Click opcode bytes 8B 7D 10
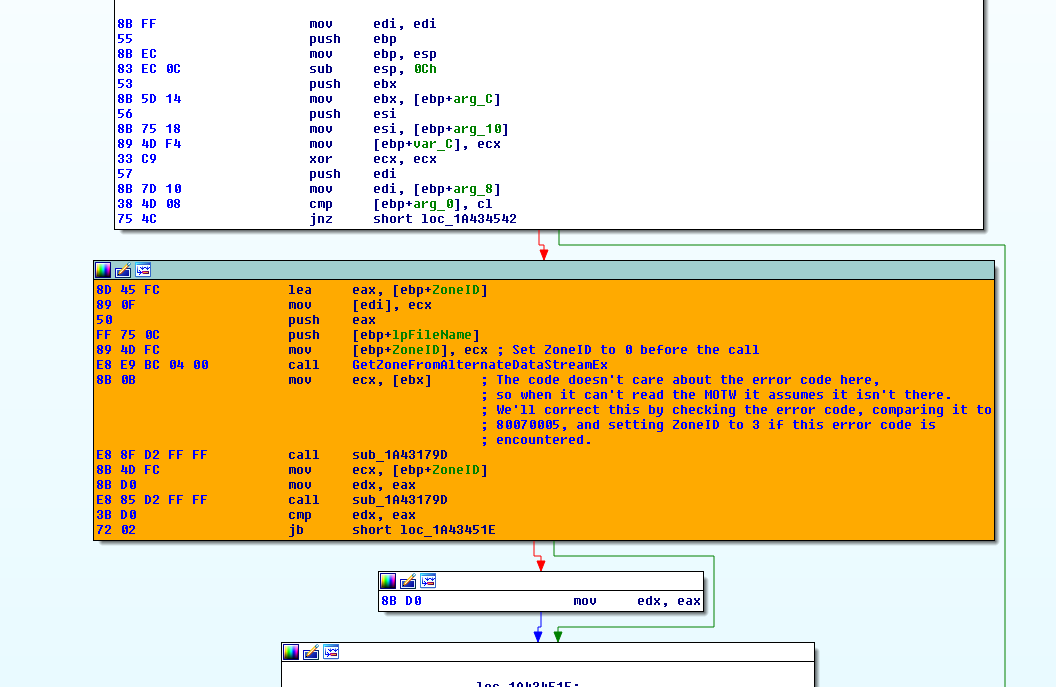1056x687 pixels. pos(149,189)
